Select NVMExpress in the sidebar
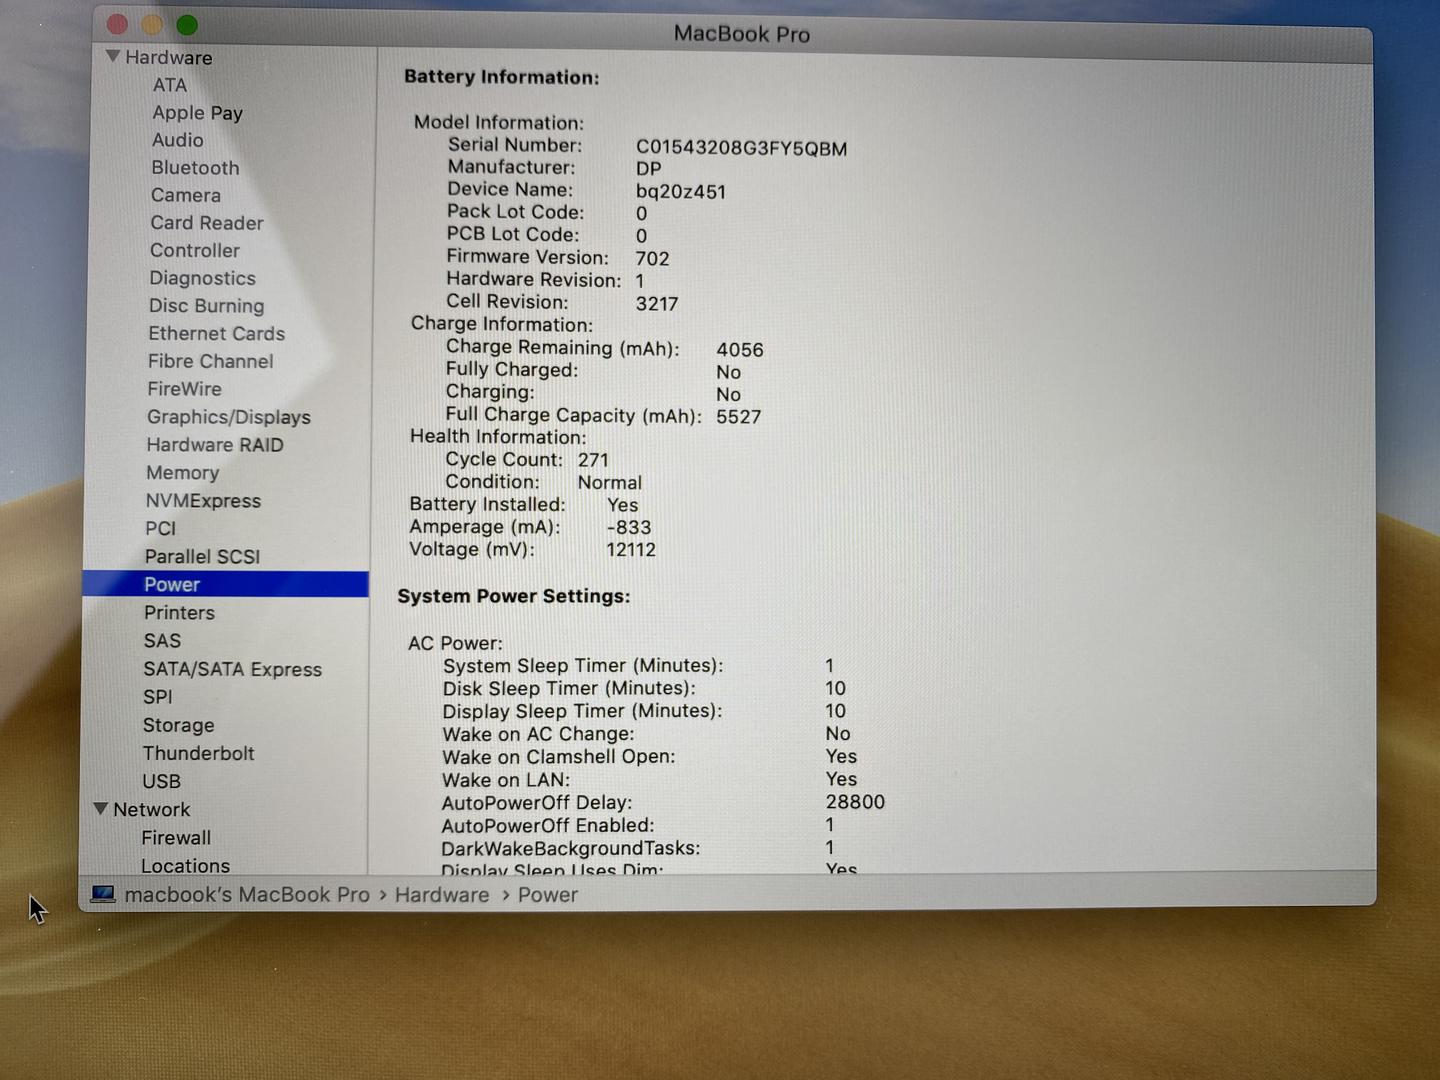The image size is (1440, 1080). tap(203, 500)
